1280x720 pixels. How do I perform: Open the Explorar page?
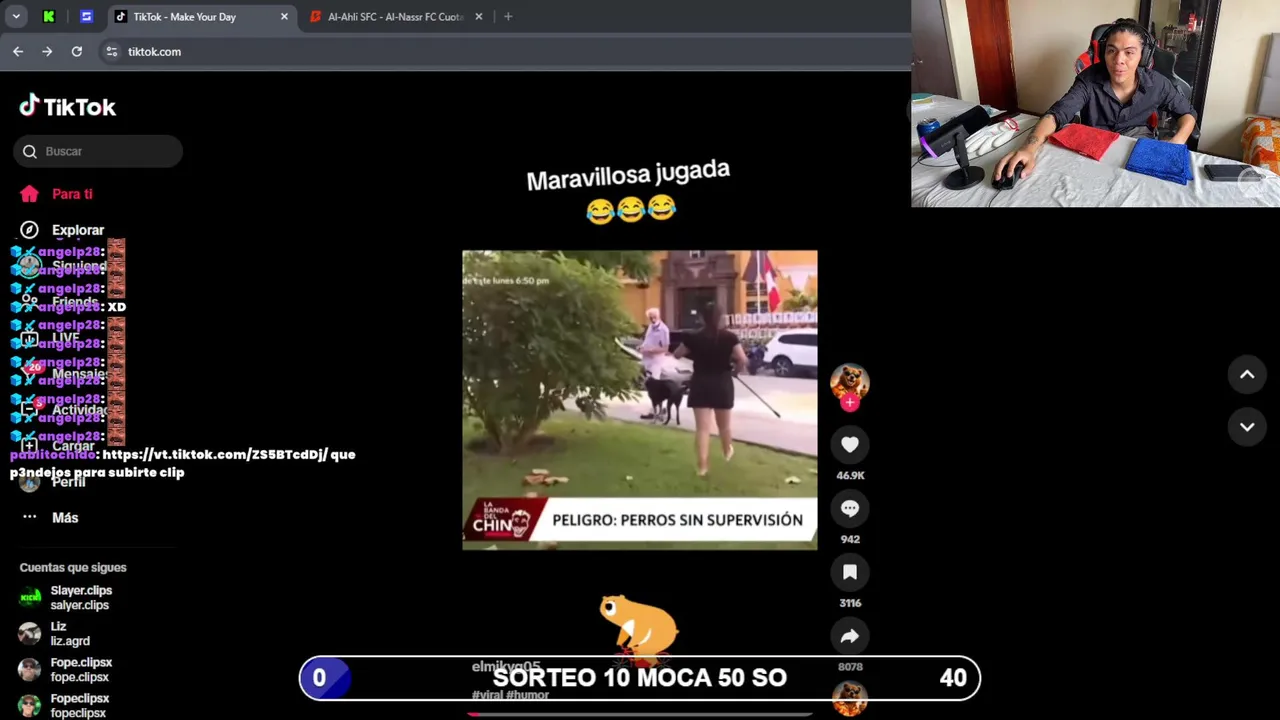click(77, 230)
